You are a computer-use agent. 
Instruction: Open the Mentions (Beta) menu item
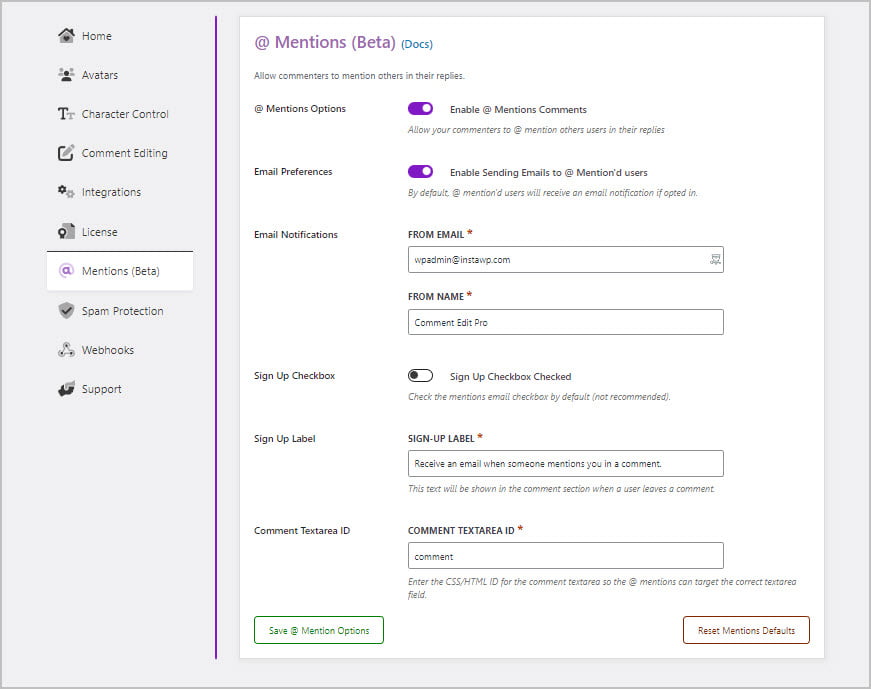pos(120,271)
